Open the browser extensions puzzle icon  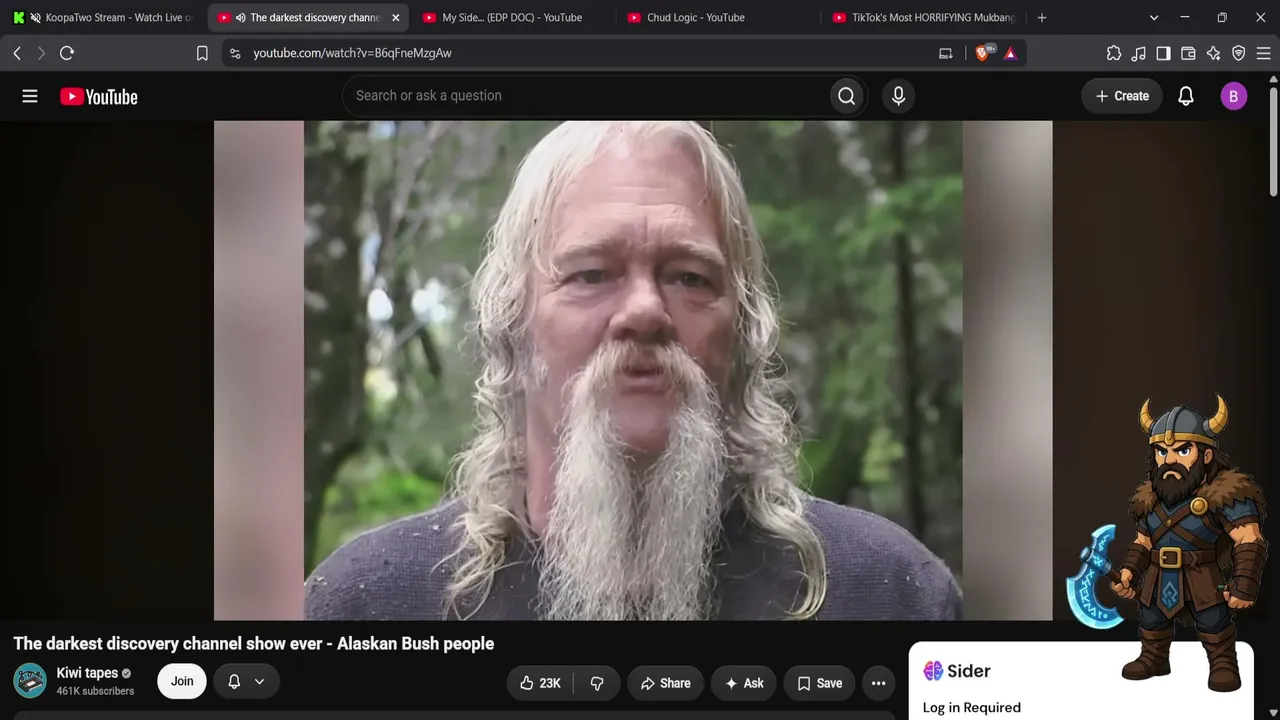1114,53
